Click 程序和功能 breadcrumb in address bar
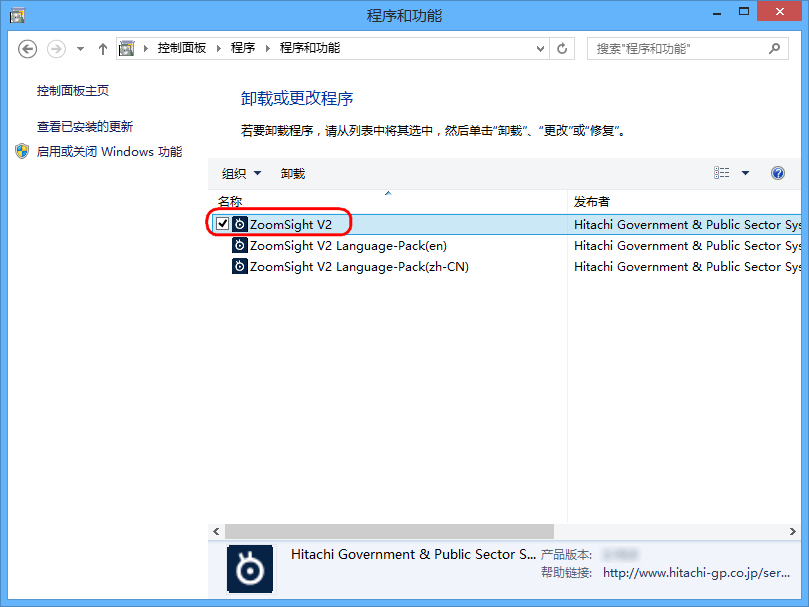This screenshot has height=607, width=809. 310,48
